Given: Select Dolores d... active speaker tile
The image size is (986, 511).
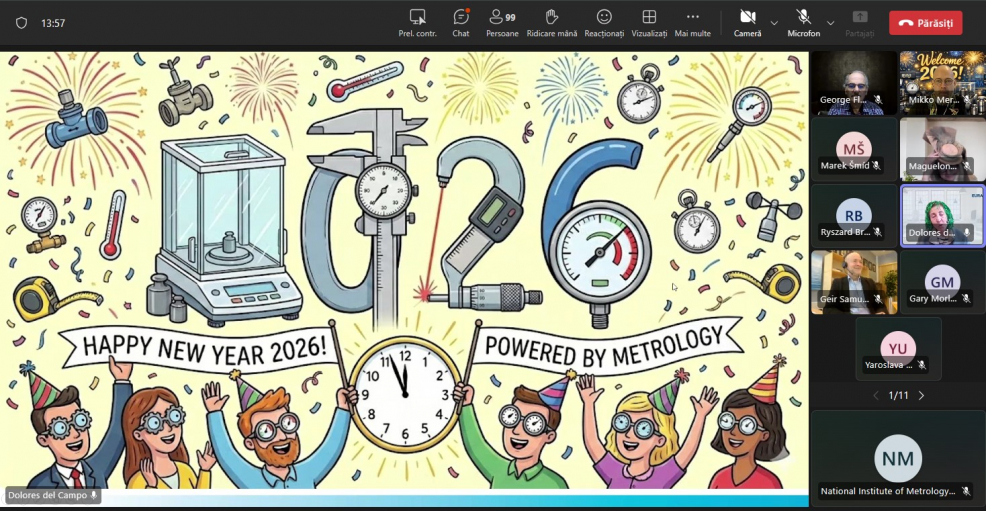Looking at the screenshot, I should pos(942,216).
